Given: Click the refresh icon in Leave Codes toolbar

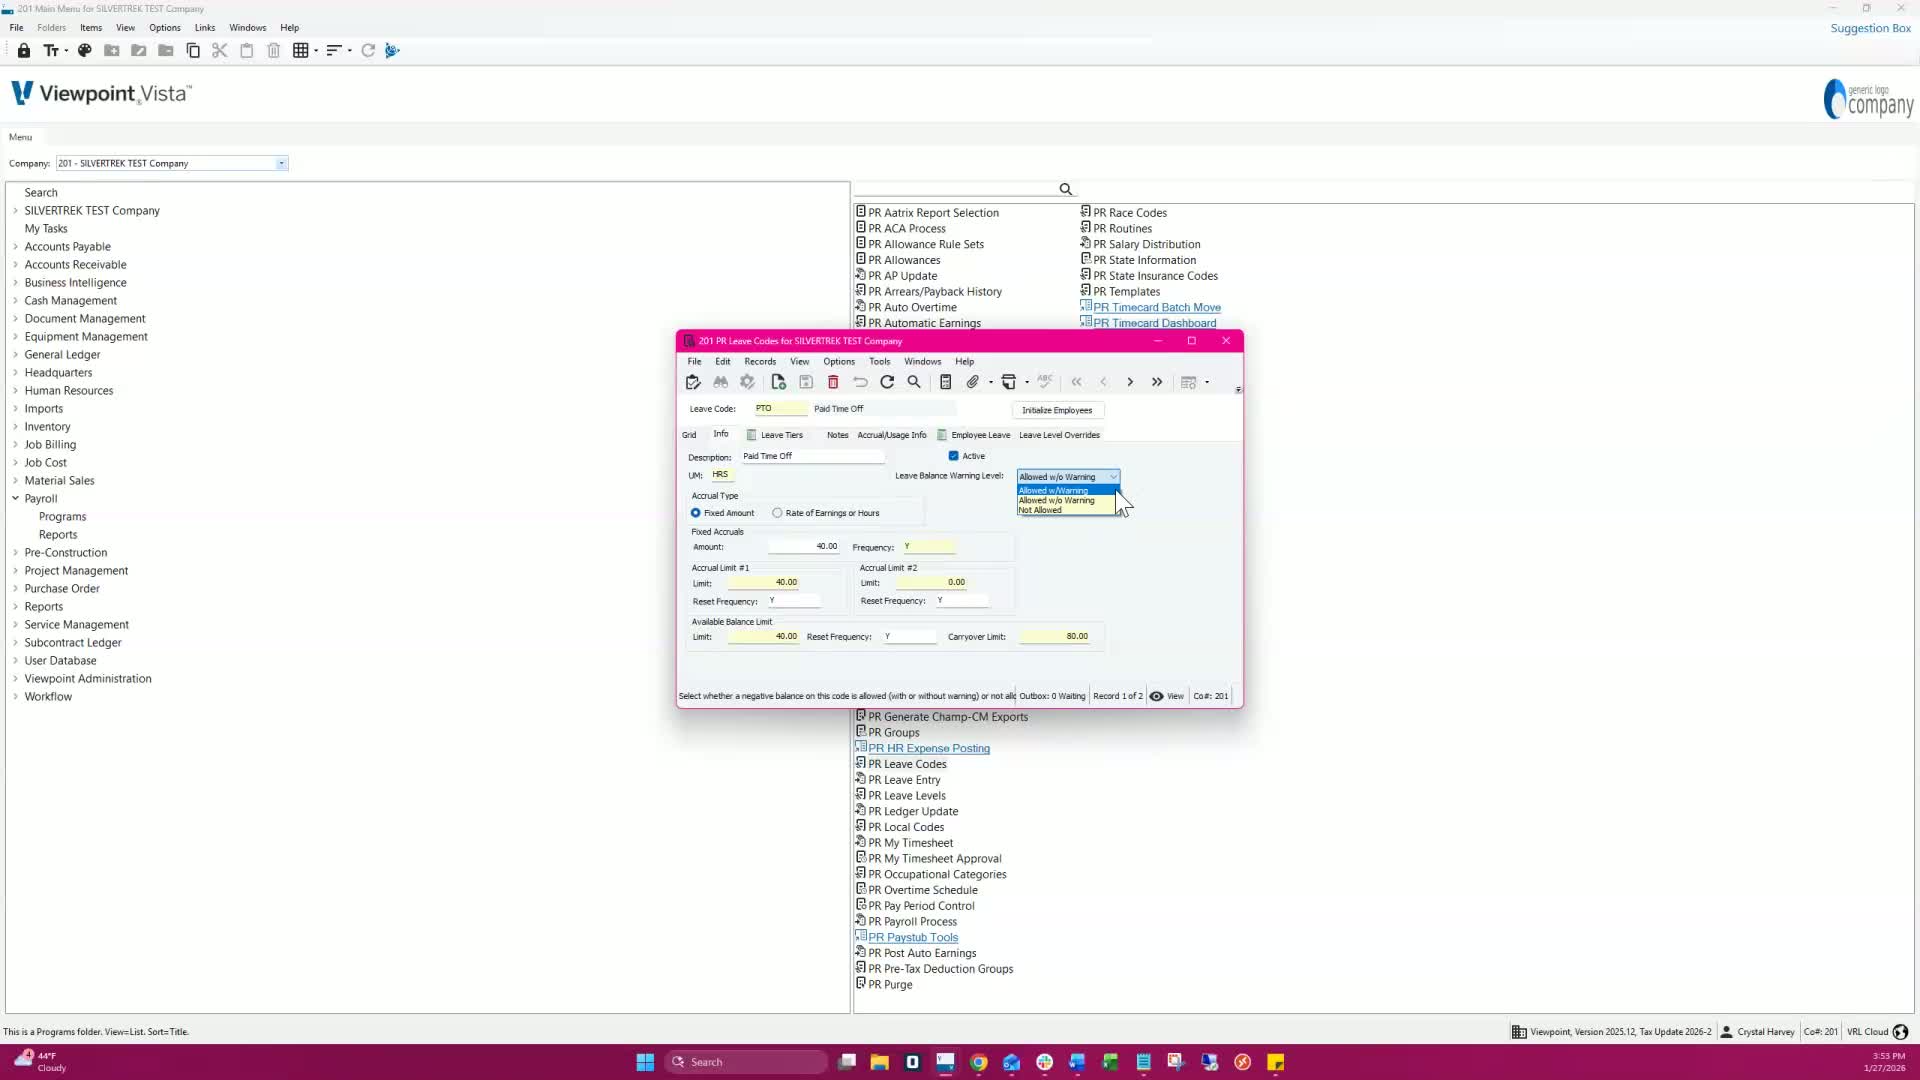Looking at the screenshot, I should [887, 382].
